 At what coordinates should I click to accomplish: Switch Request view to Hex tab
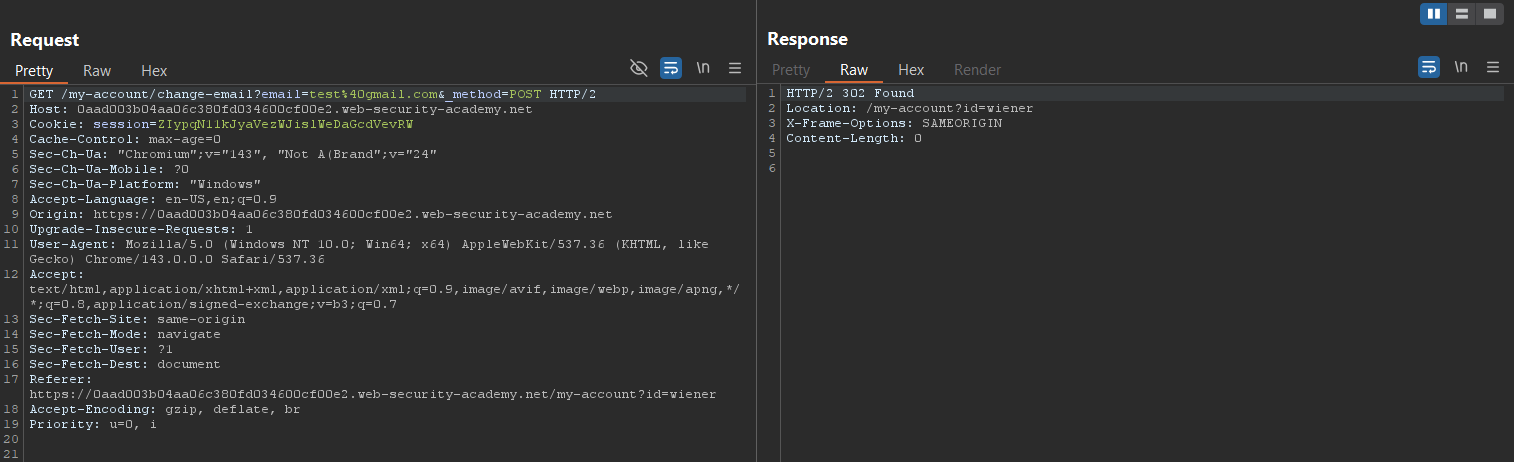pyautogui.click(x=154, y=71)
